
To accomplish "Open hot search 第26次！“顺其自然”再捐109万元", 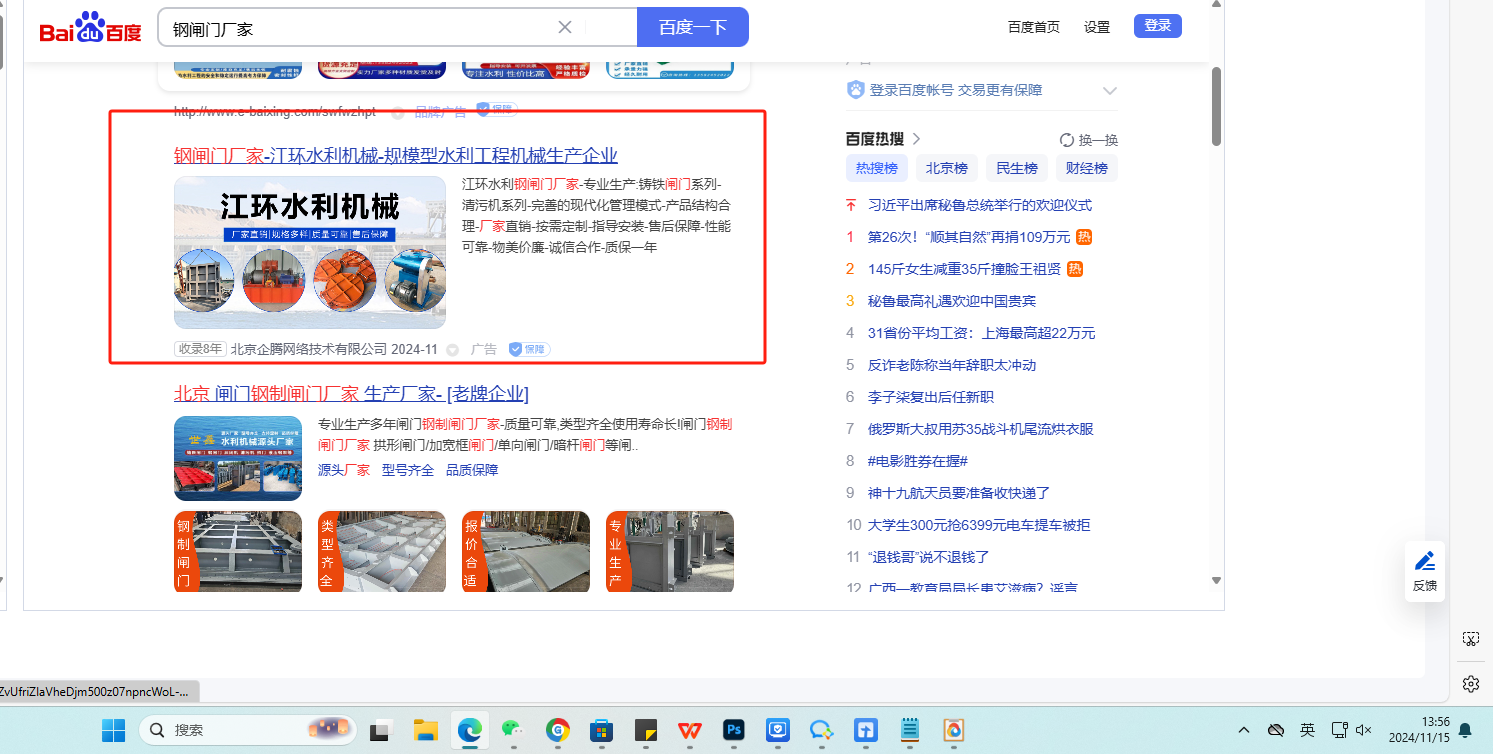I will coord(969,237).
